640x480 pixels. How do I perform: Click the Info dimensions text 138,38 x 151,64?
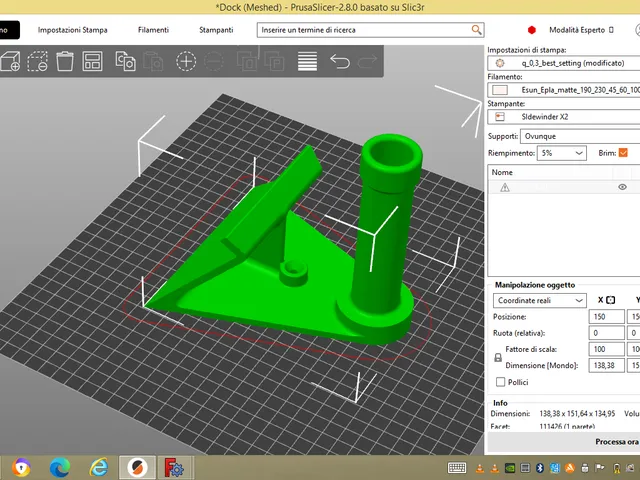(x=577, y=413)
